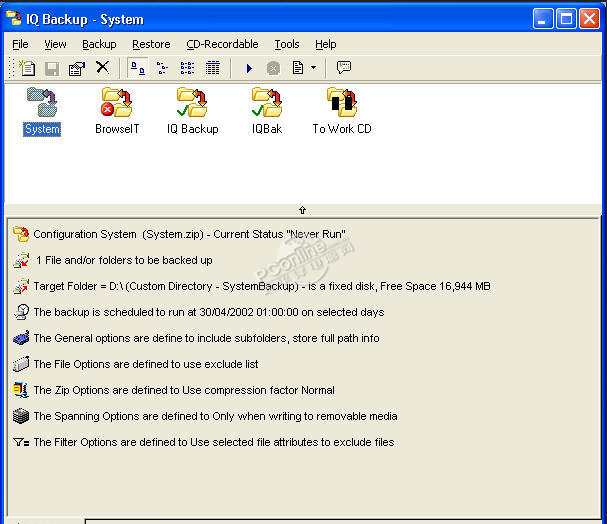Click the New configuration toolbar icon
Image resolution: width=607 pixels, height=524 pixels.
[27, 68]
